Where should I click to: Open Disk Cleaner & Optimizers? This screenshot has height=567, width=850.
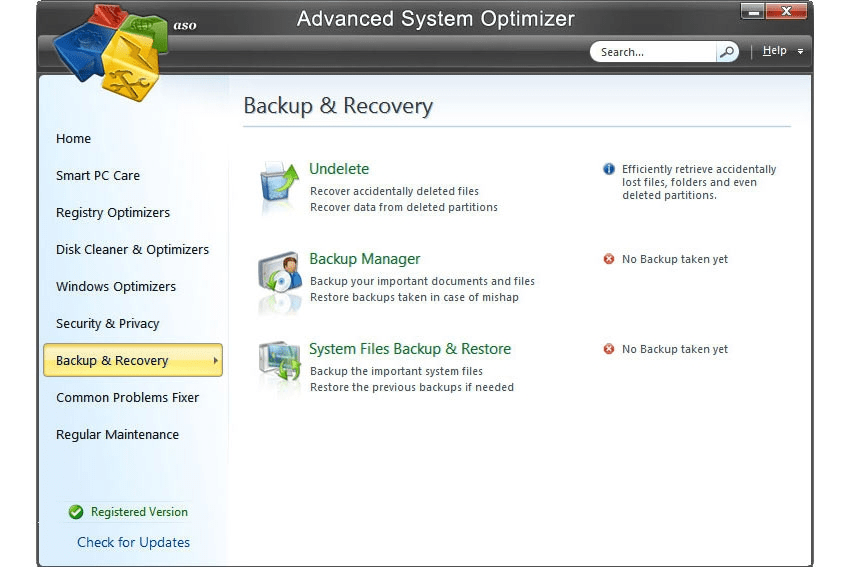point(132,249)
